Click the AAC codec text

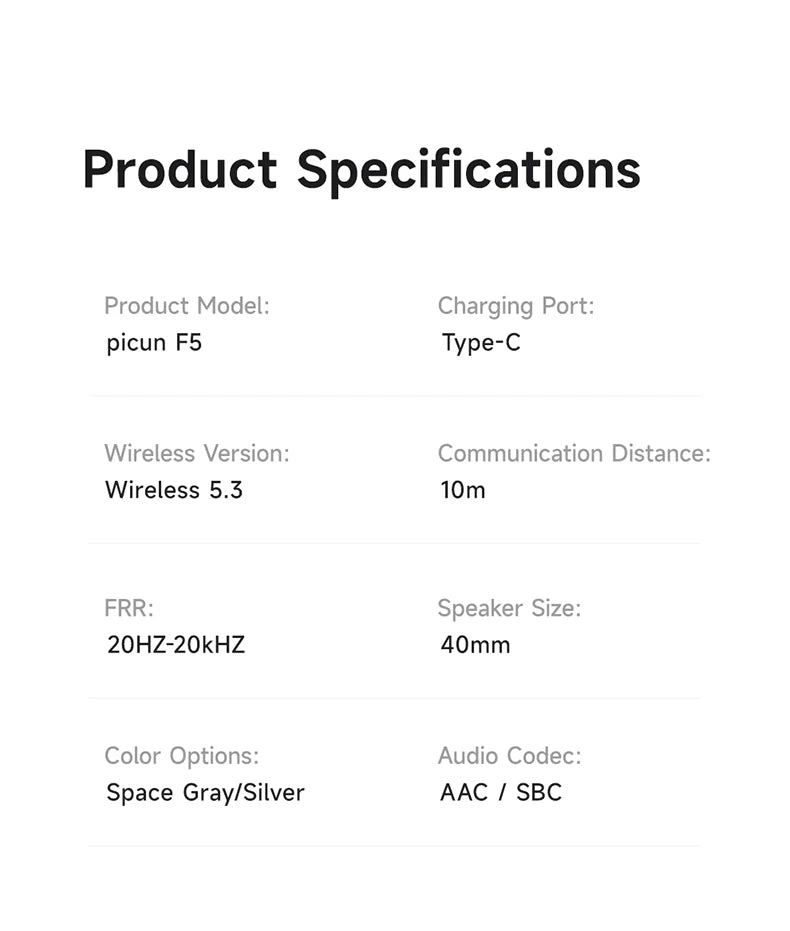coord(464,793)
